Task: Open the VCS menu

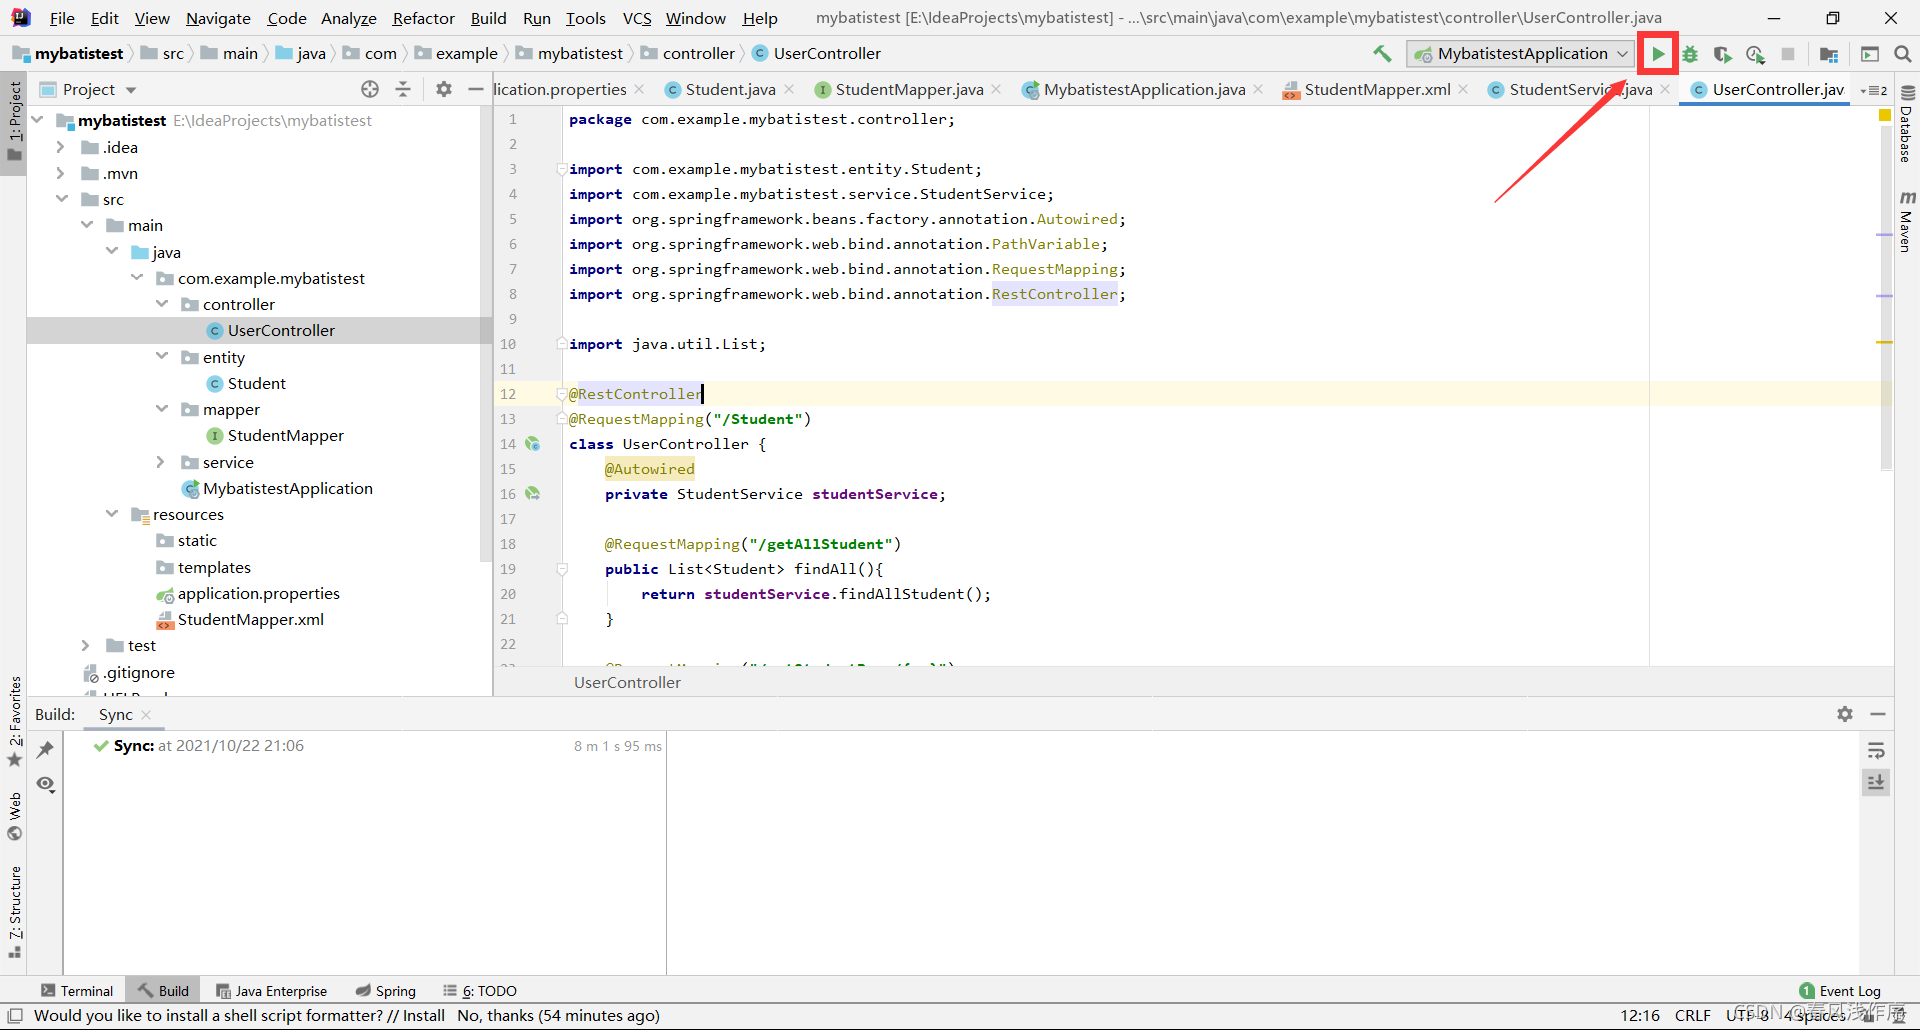Action: click(x=636, y=18)
